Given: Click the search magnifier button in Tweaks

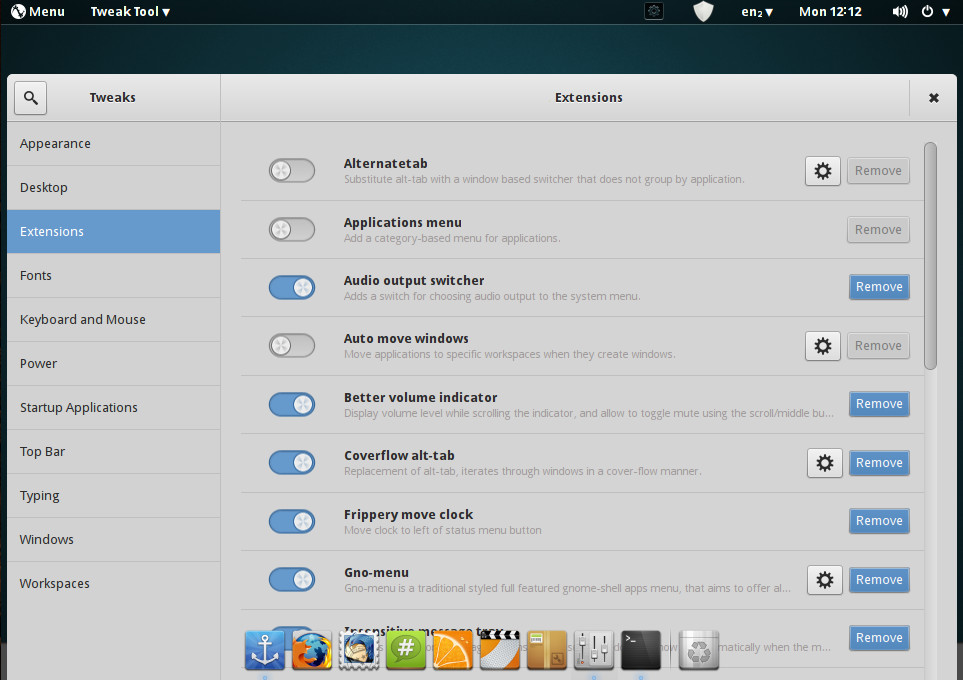Looking at the screenshot, I should (31, 98).
